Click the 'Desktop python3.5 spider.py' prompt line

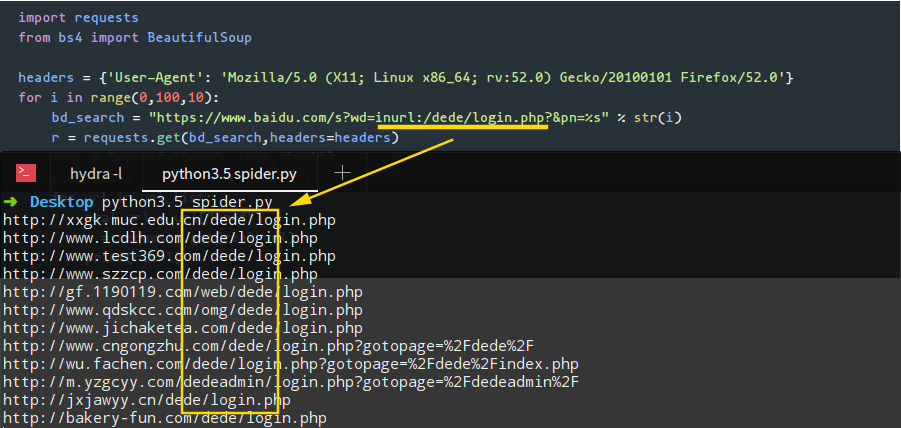[x=137, y=203]
